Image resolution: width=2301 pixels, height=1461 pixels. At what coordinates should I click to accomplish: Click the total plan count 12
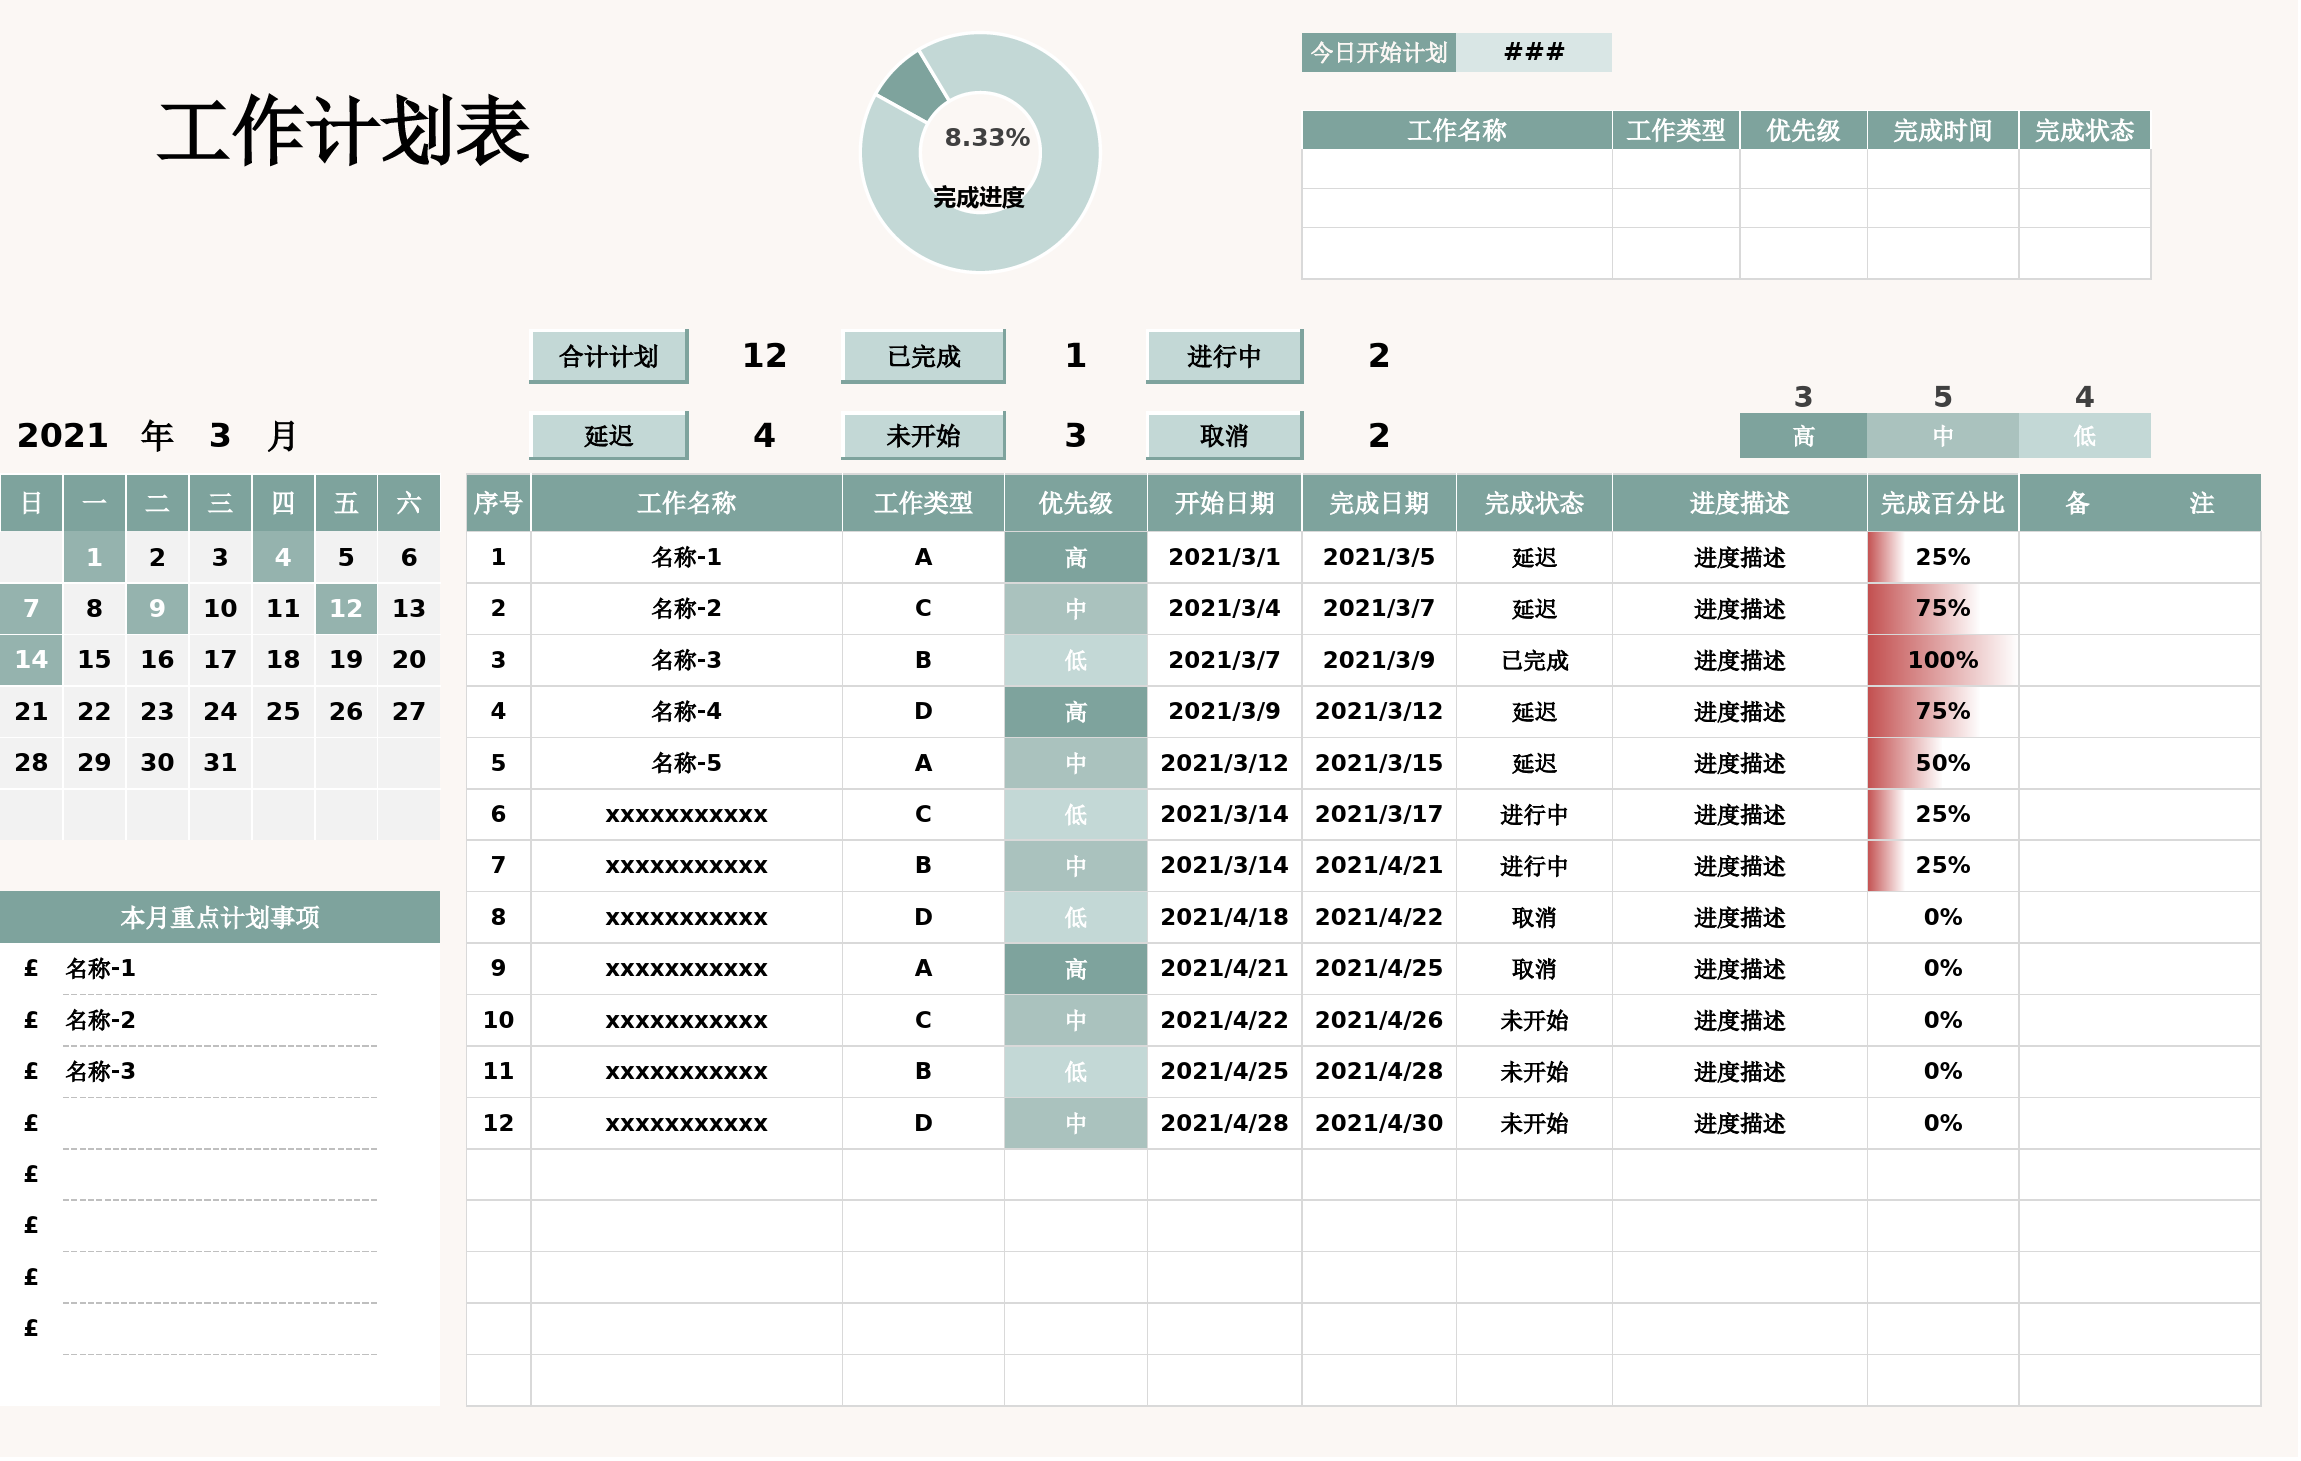[764, 356]
